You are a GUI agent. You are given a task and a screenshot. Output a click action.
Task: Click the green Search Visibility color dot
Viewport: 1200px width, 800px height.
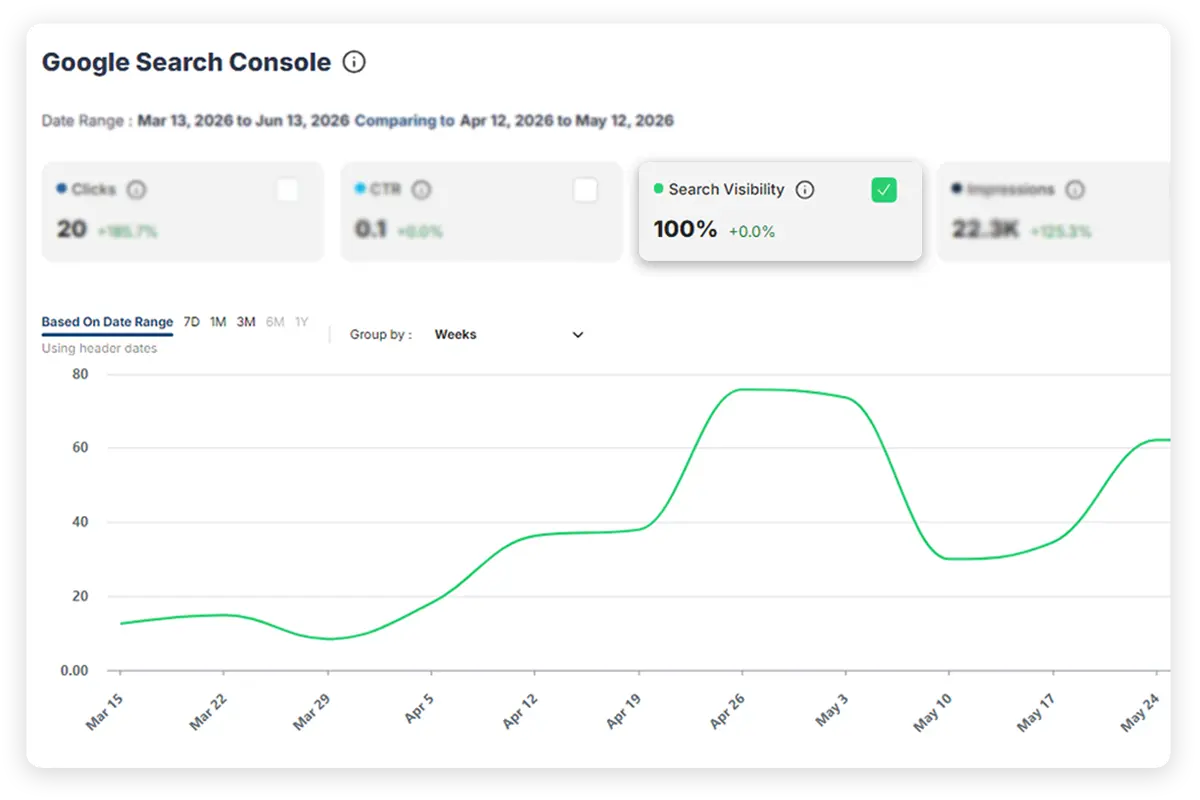click(x=658, y=188)
